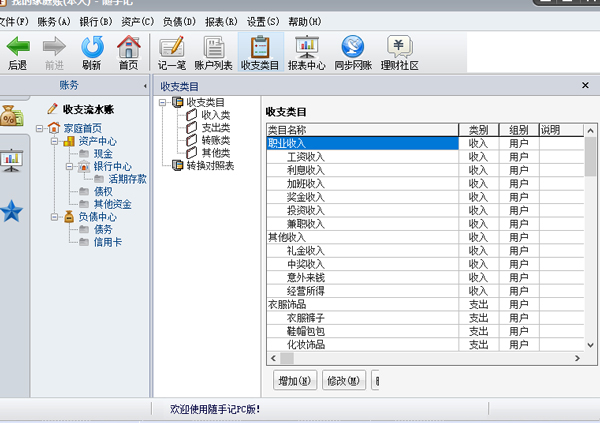
Task: Click the 刷新 refresh icon
Action: 92,47
